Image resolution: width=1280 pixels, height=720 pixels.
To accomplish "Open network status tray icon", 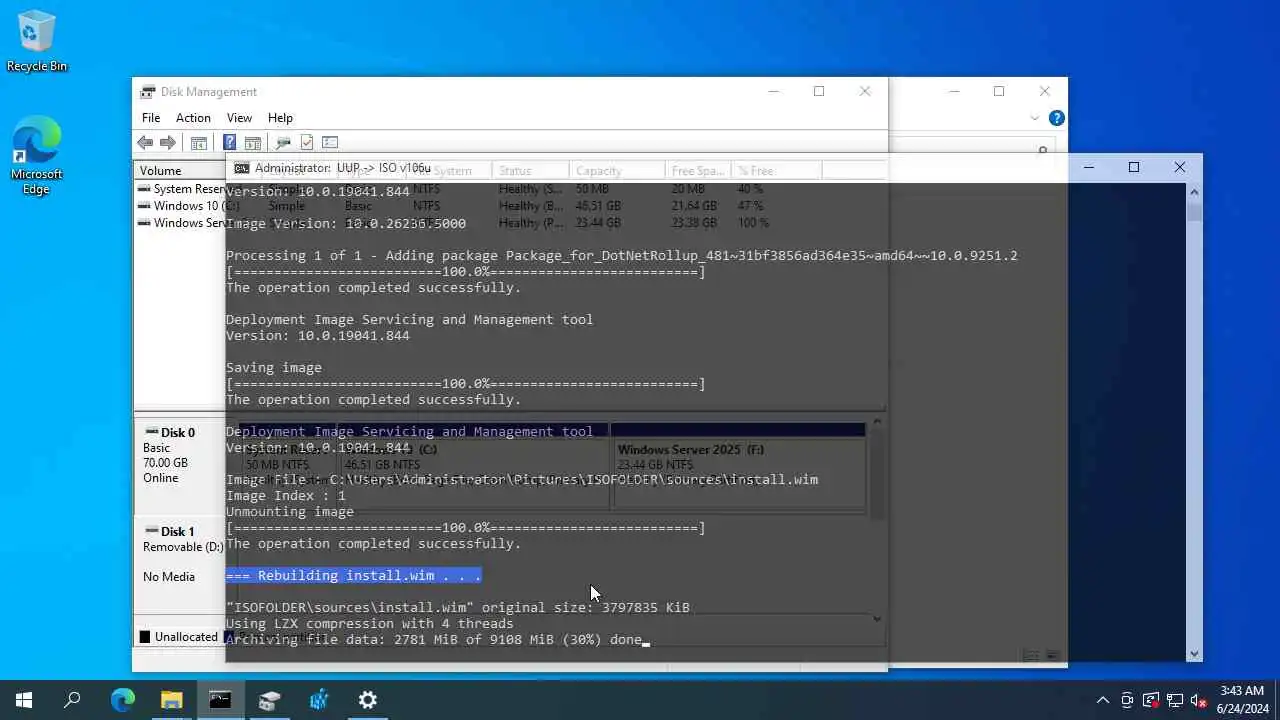I will coord(1175,700).
